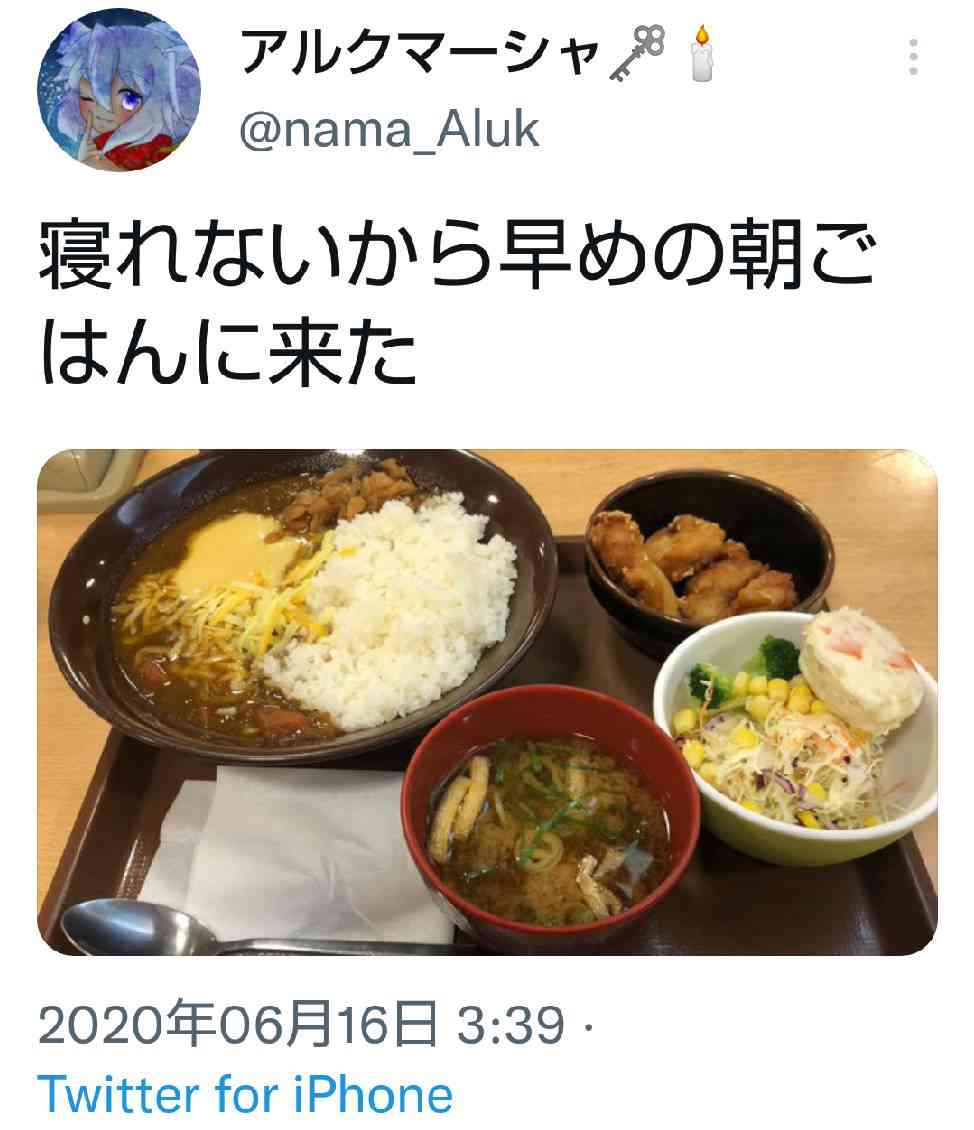This screenshot has height=1130, width=974.
Task: Click the date 2020年06月16日
Action: pyautogui.click(x=238, y=1024)
